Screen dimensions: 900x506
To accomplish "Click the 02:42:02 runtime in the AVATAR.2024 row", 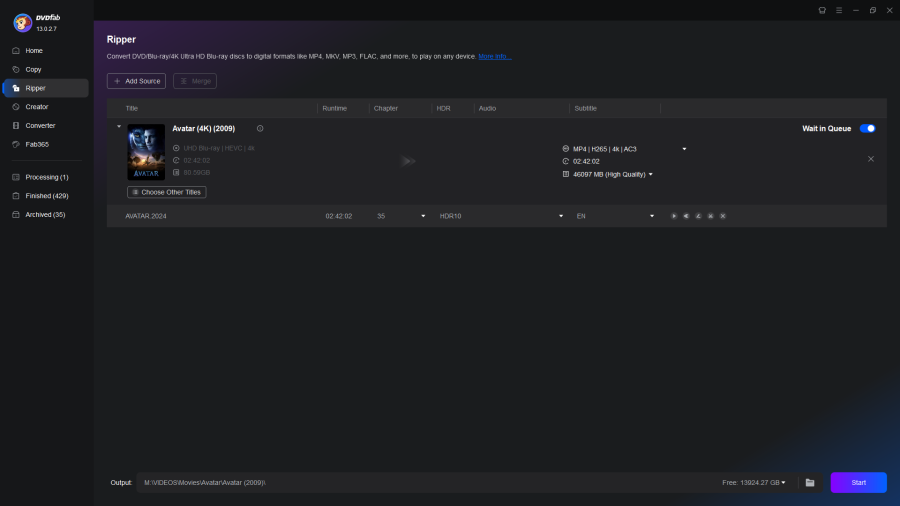I will coord(339,216).
